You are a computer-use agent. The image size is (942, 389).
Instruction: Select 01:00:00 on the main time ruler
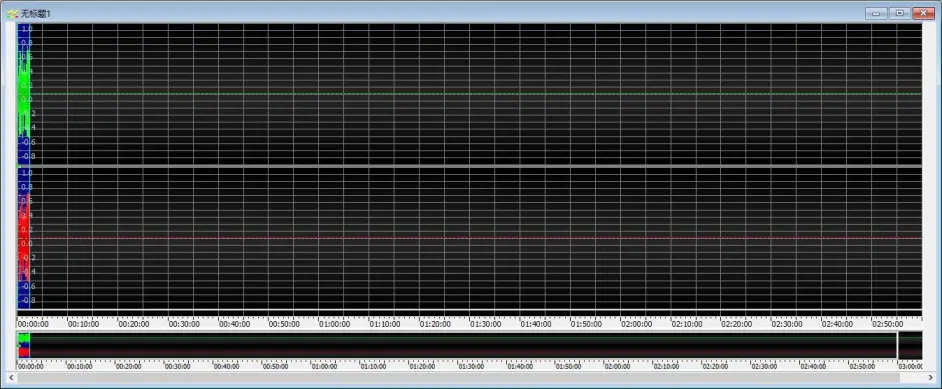click(334, 324)
